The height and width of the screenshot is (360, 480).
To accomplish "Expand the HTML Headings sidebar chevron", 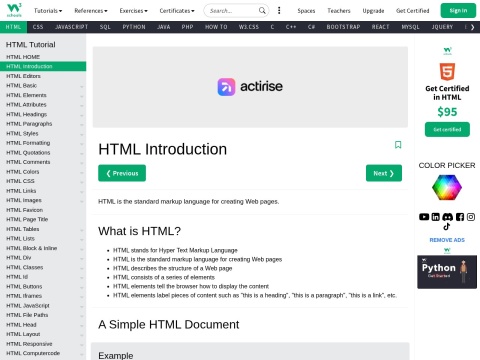I will (82, 115).
